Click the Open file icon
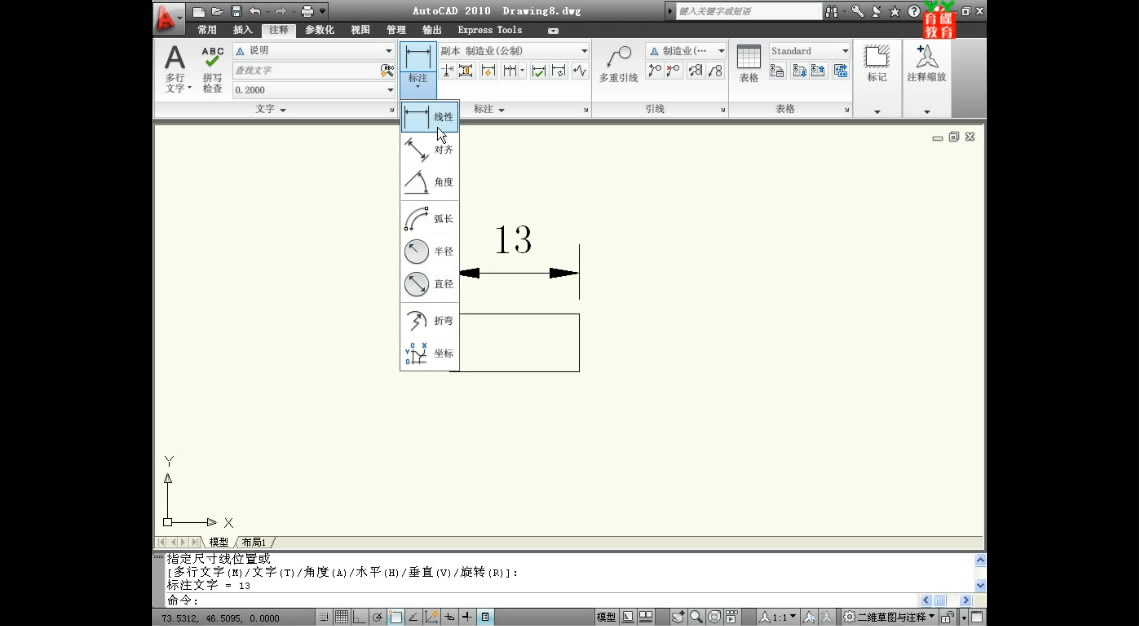 pos(217,12)
